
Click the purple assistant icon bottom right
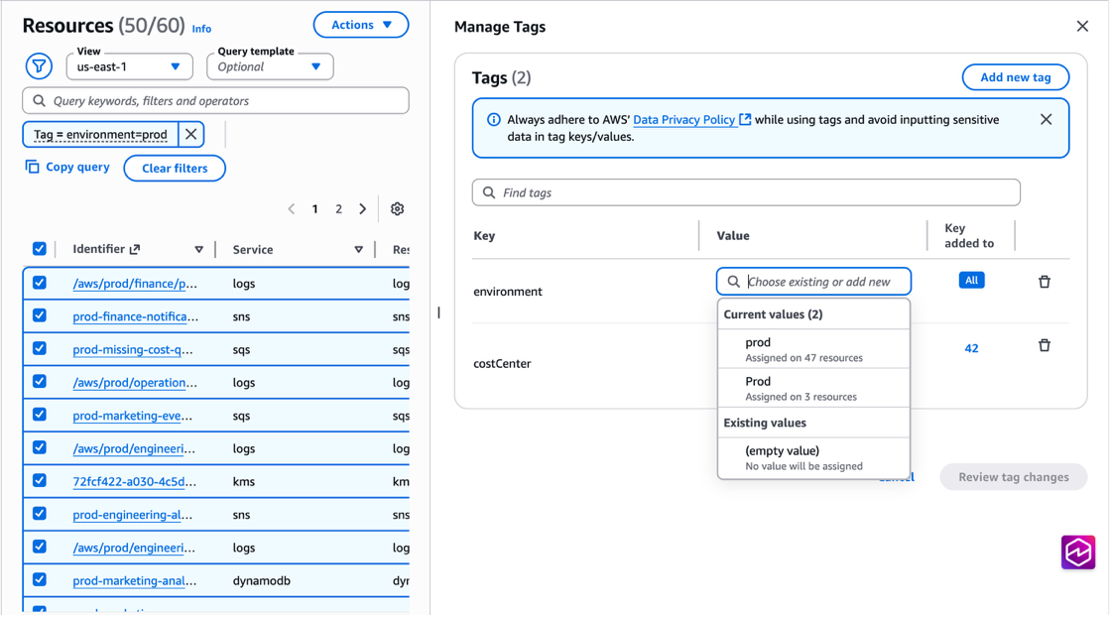(x=1077, y=552)
